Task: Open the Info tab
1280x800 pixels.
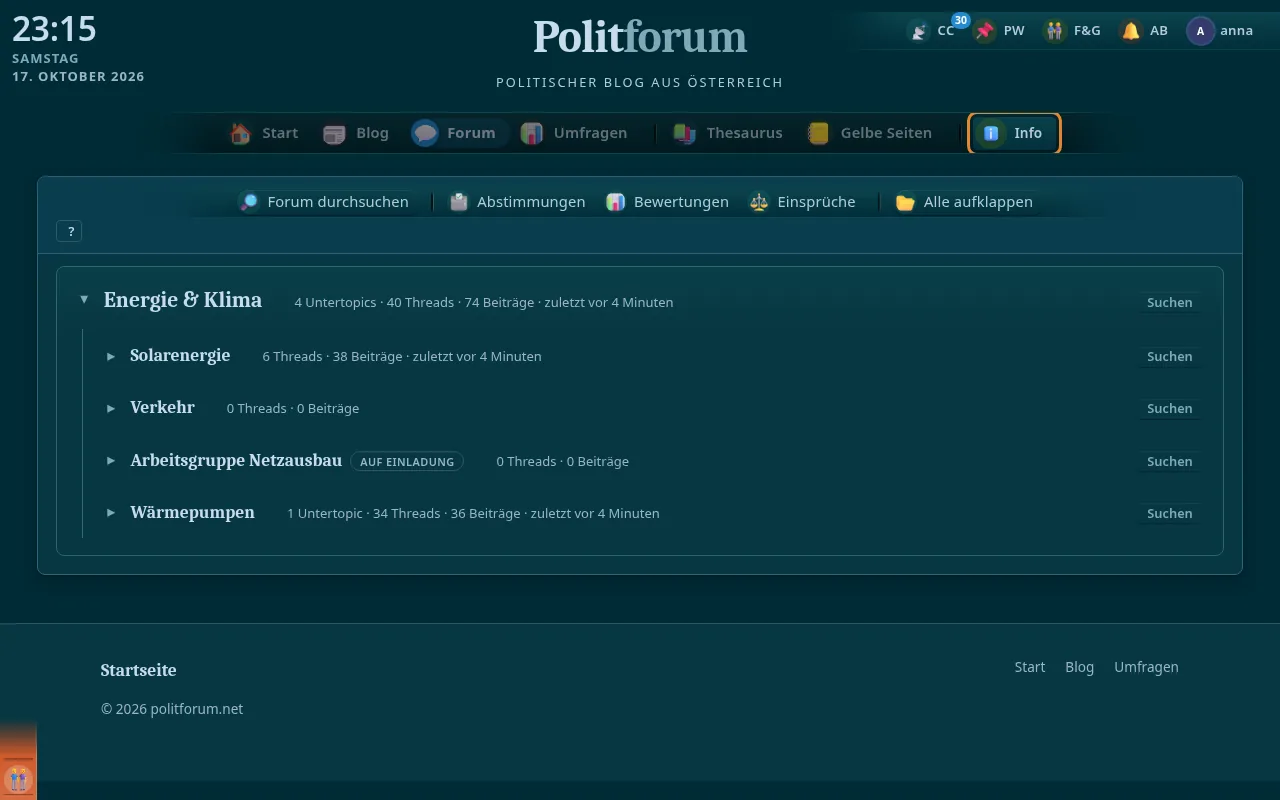Action: [1014, 133]
